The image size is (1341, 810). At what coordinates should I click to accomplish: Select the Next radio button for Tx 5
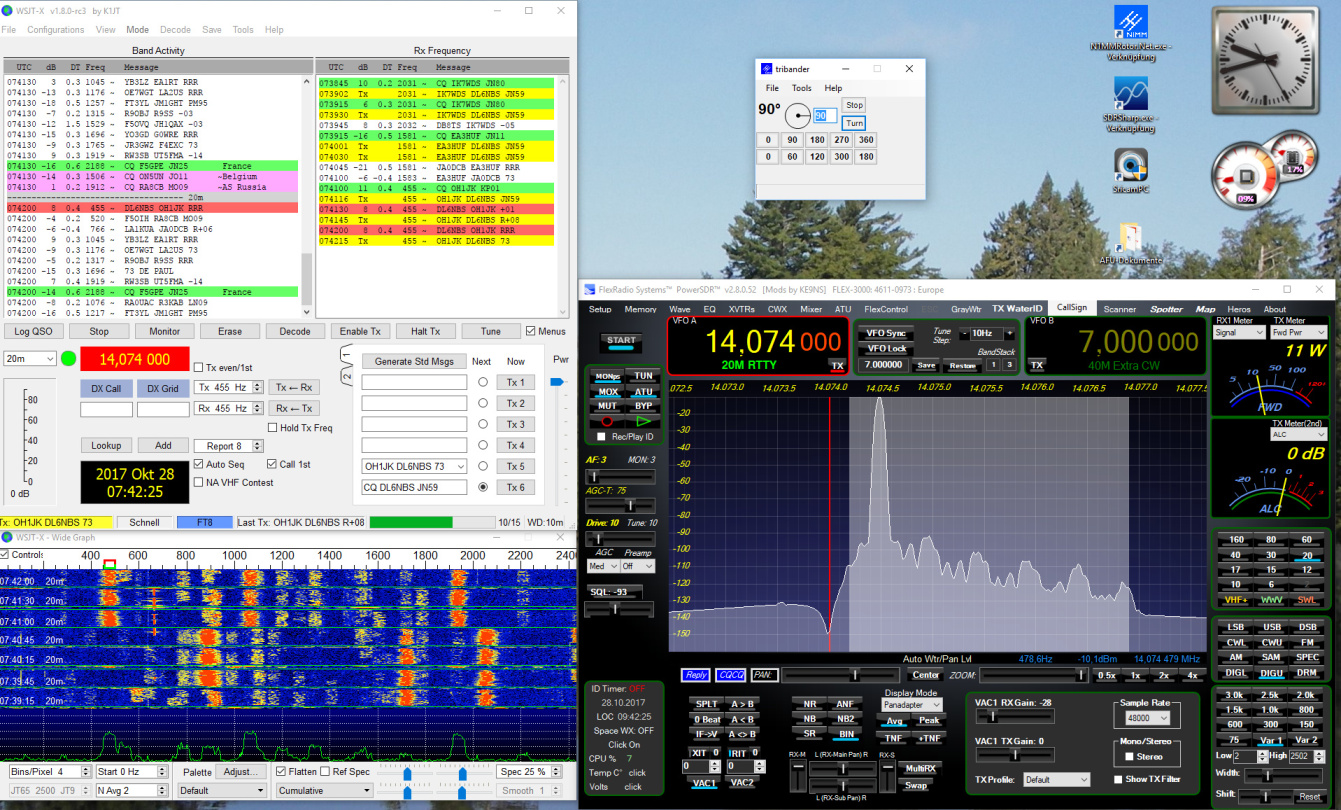pyautogui.click(x=482, y=466)
